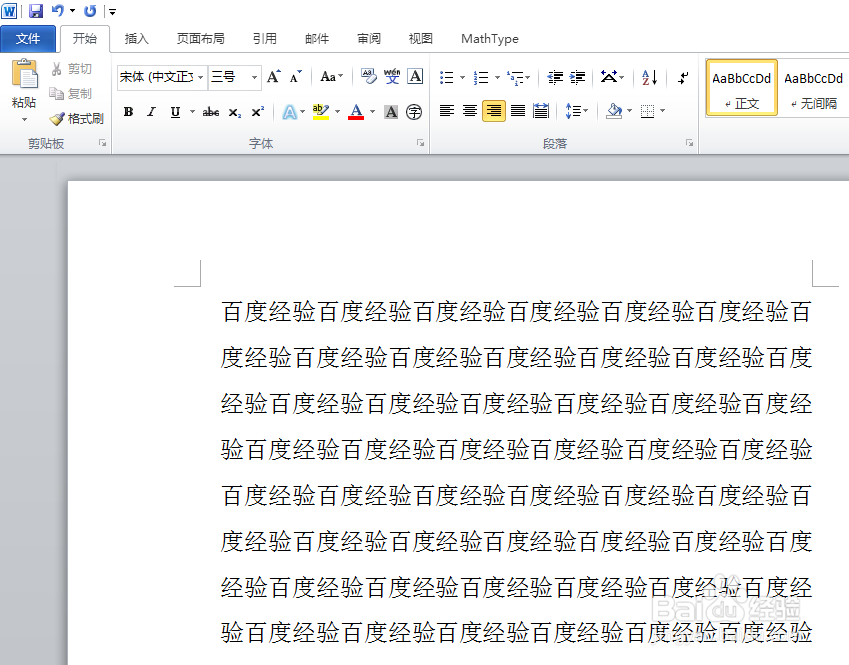Open the clipboard pane launcher

click(102, 143)
